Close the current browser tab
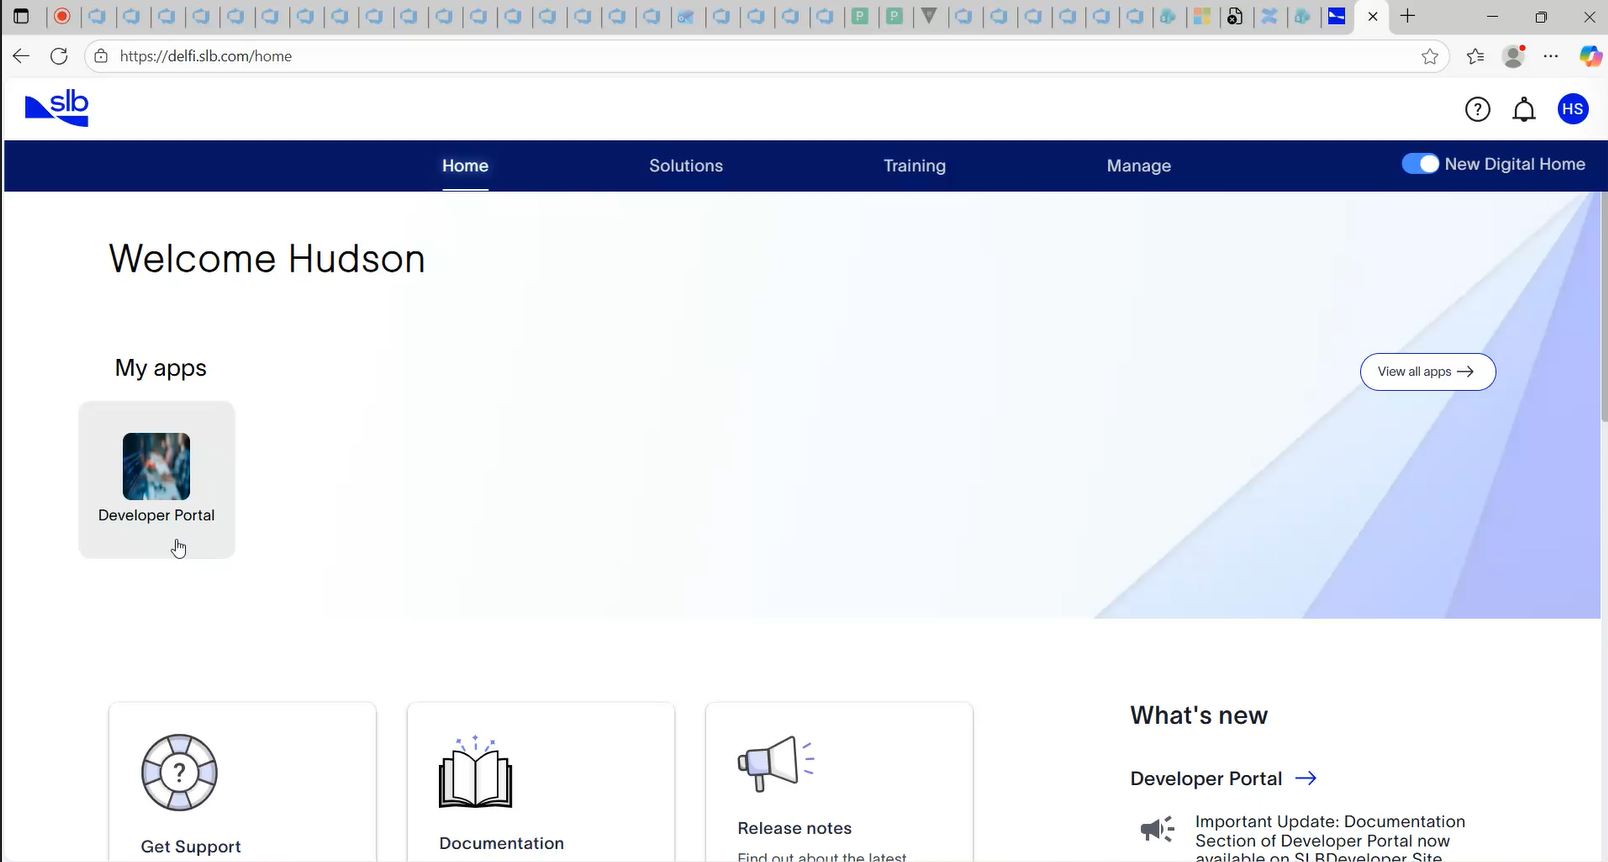 click(x=1373, y=16)
